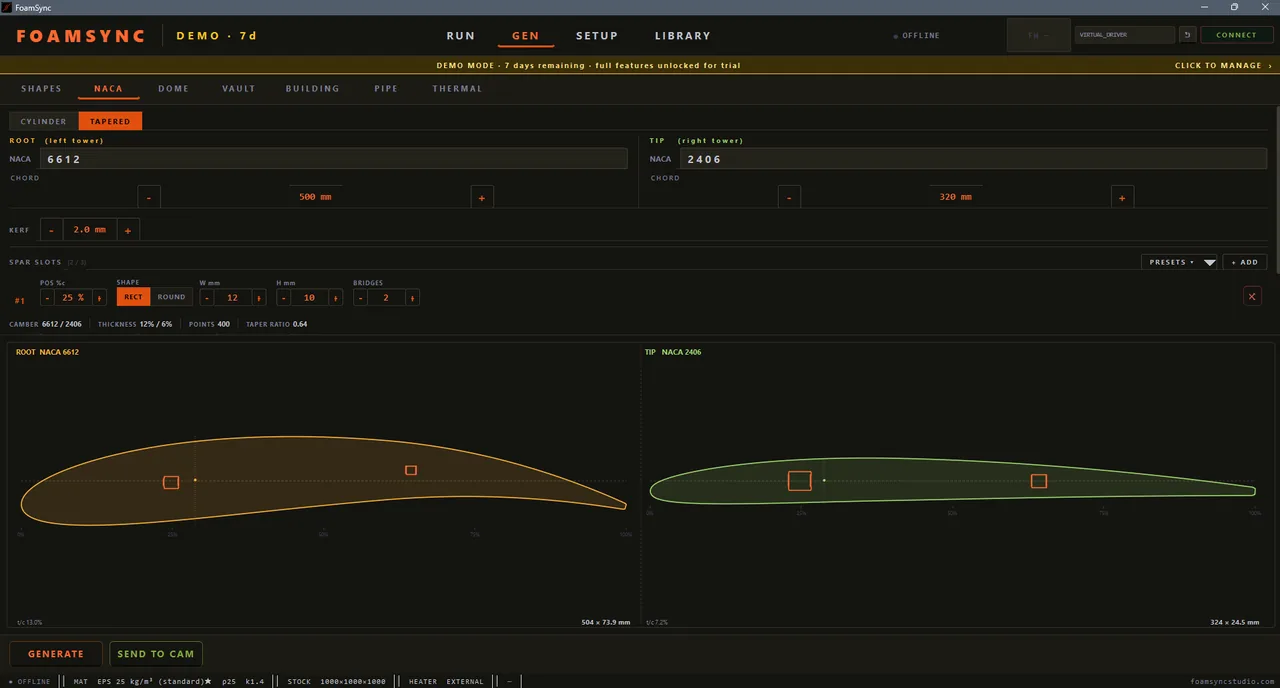The width and height of the screenshot is (1280, 688).
Task: Switch to the DOME generator tab
Action: coord(173,89)
